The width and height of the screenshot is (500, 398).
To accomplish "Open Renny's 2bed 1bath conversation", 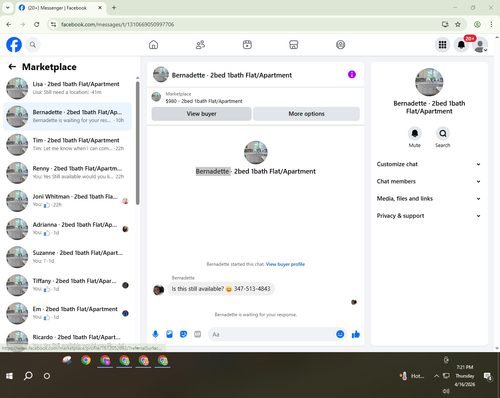I will 67,173.
